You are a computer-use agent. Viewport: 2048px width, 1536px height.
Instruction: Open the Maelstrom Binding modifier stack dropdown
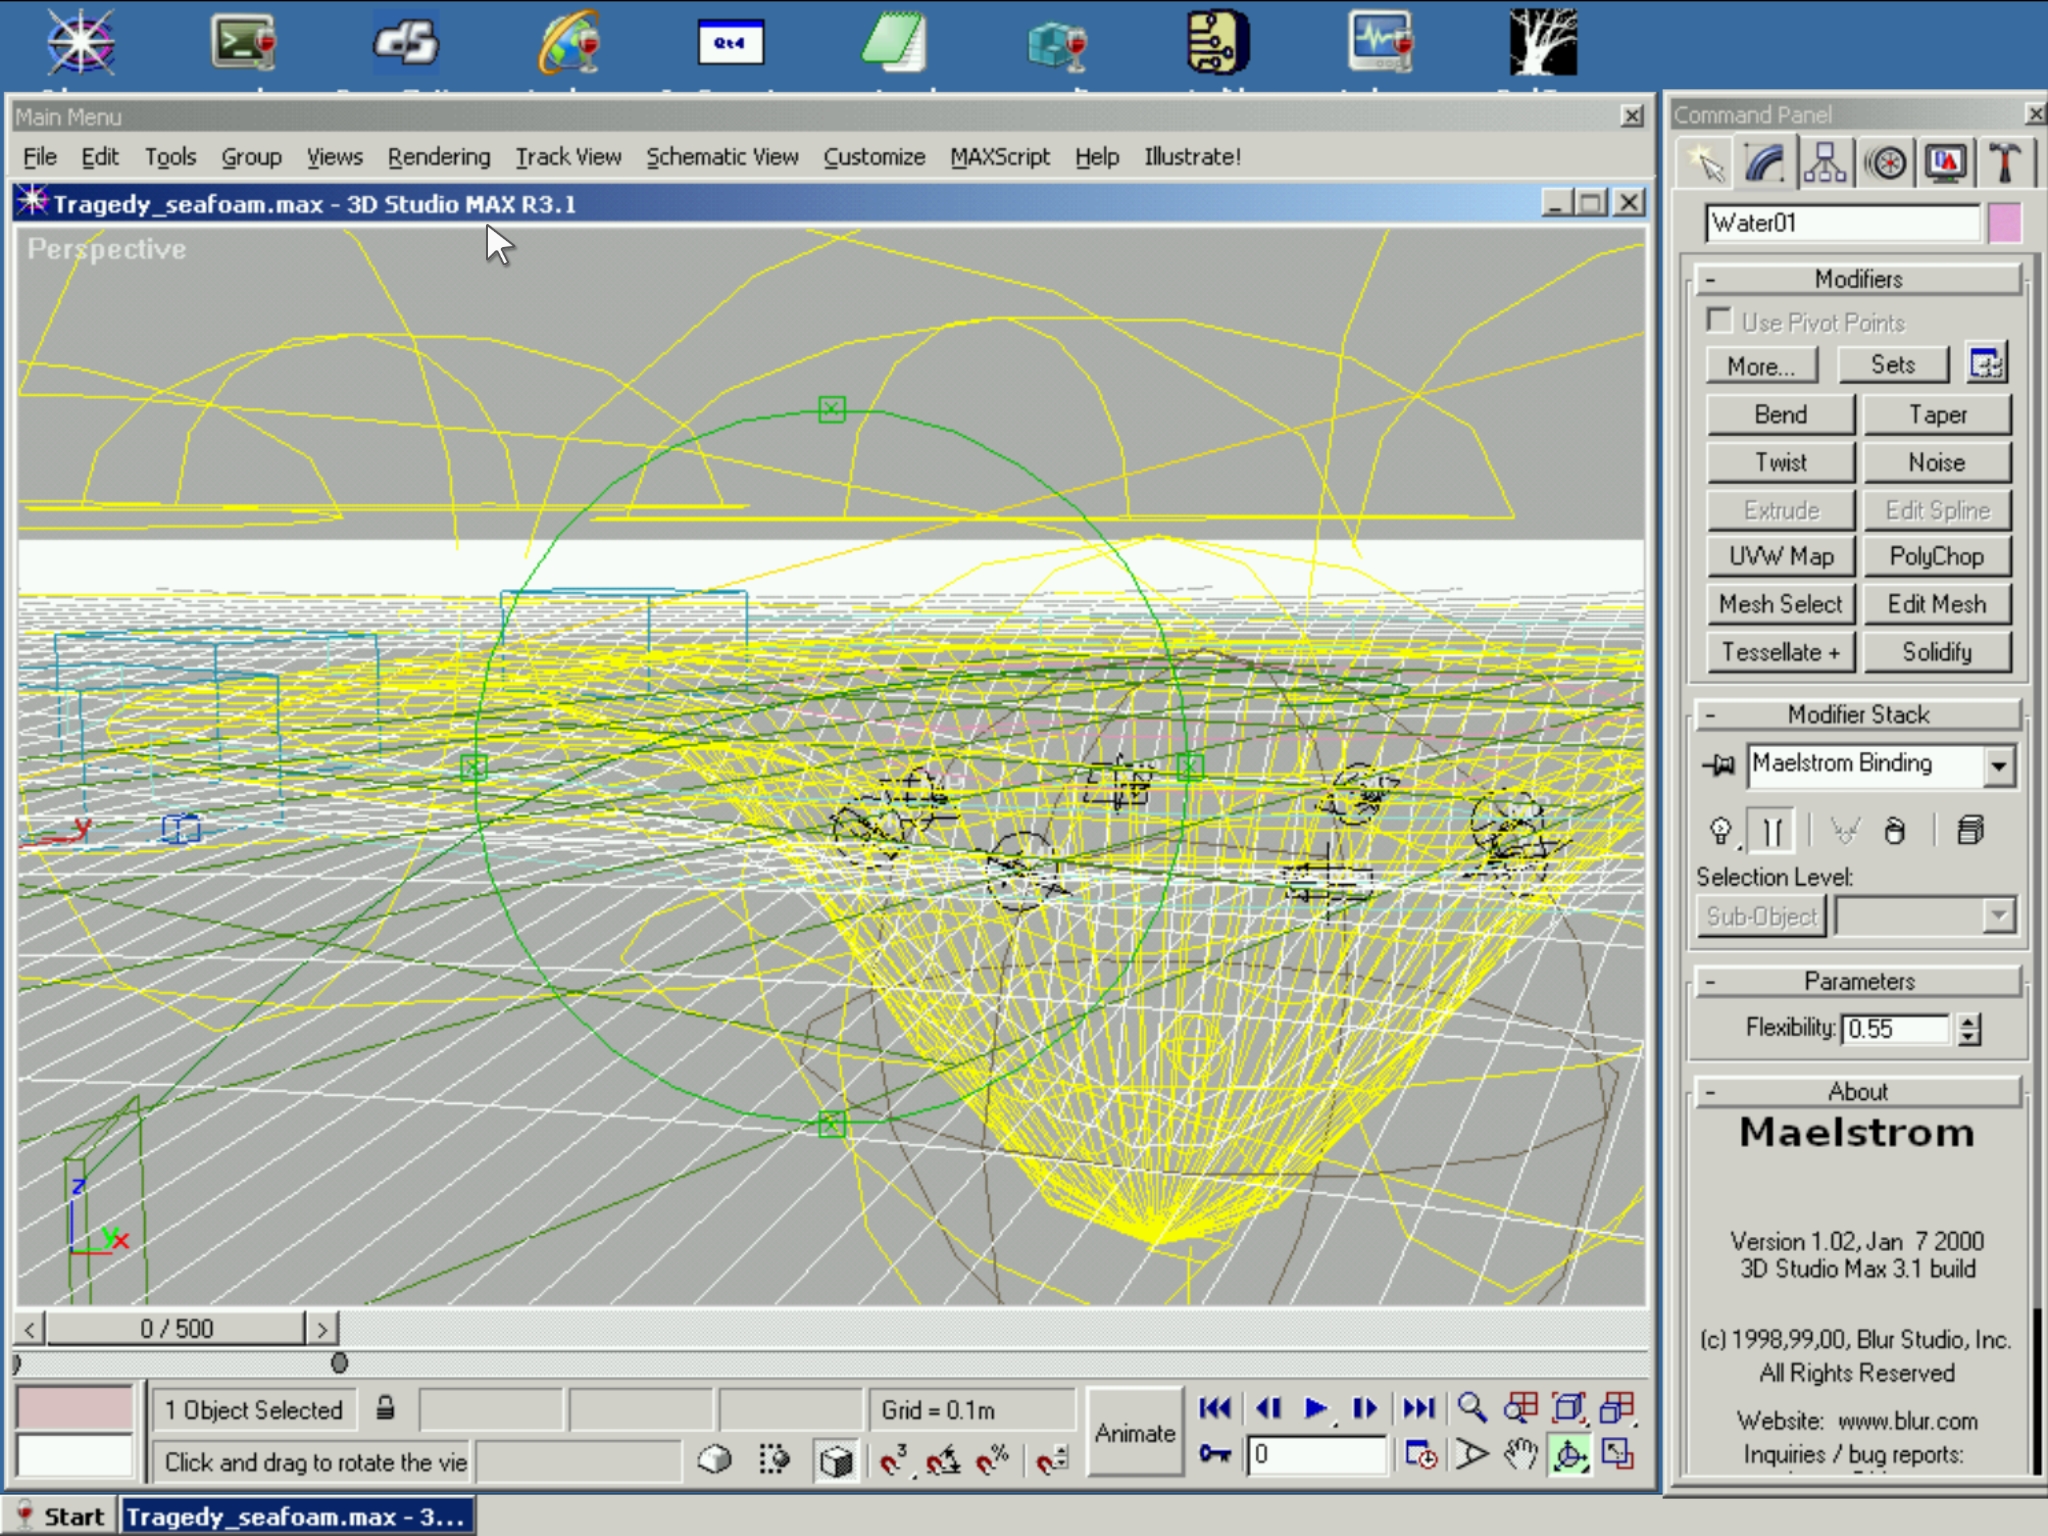(x=1998, y=766)
